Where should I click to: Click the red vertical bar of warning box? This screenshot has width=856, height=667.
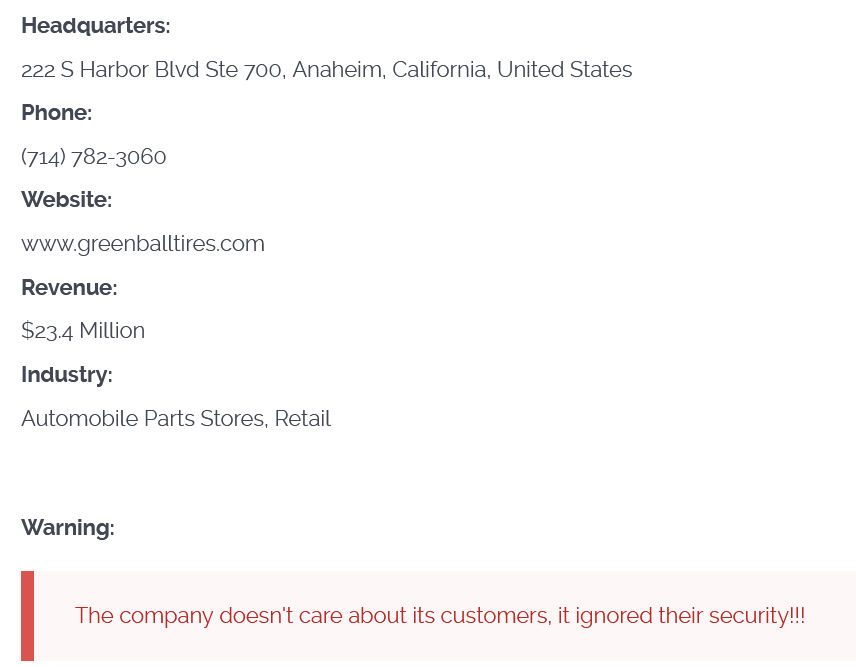27,616
